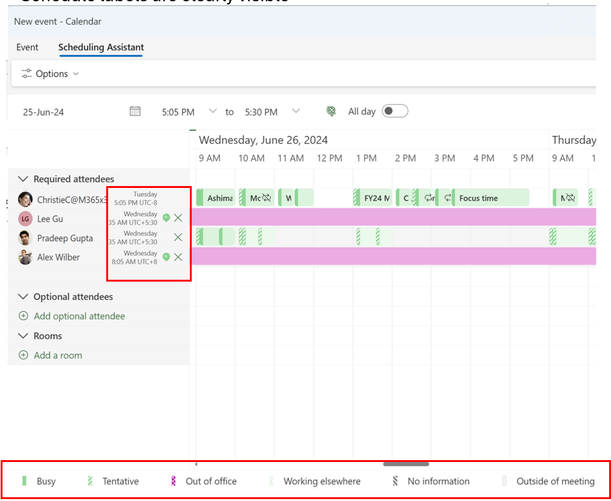This screenshot has height=501, width=611.
Task: Collapse the Rooms section
Action: [x=24, y=336]
